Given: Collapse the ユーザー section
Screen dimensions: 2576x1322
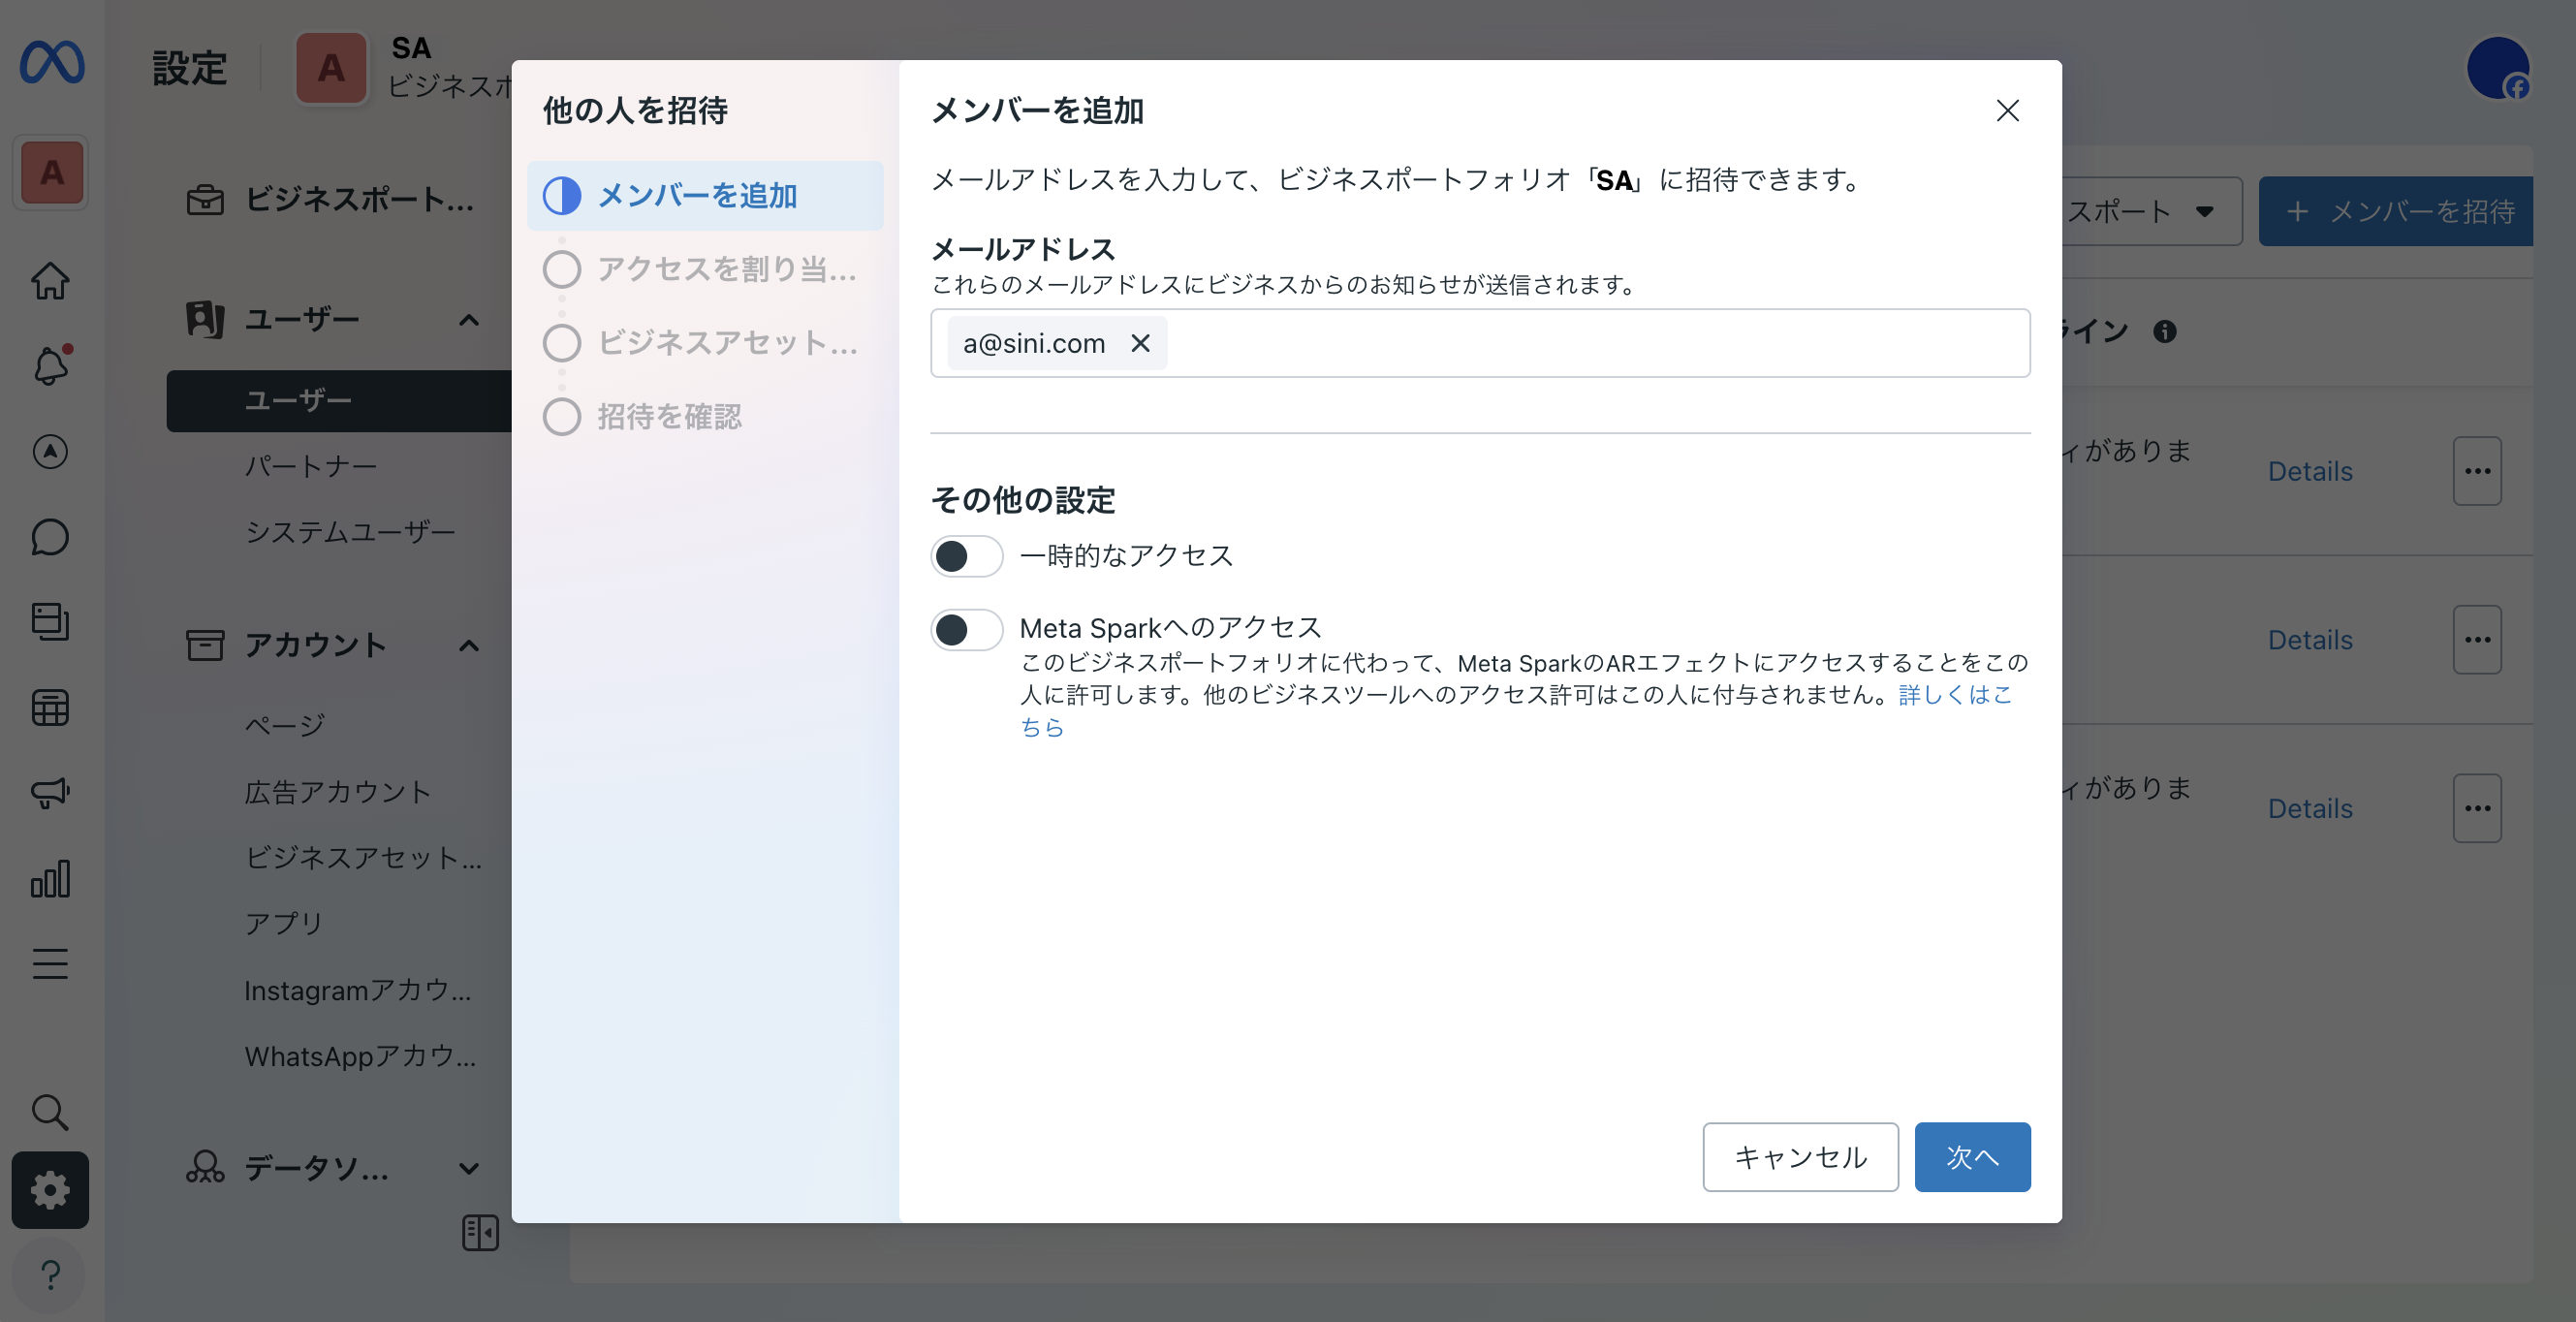Looking at the screenshot, I should tap(469, 320).
